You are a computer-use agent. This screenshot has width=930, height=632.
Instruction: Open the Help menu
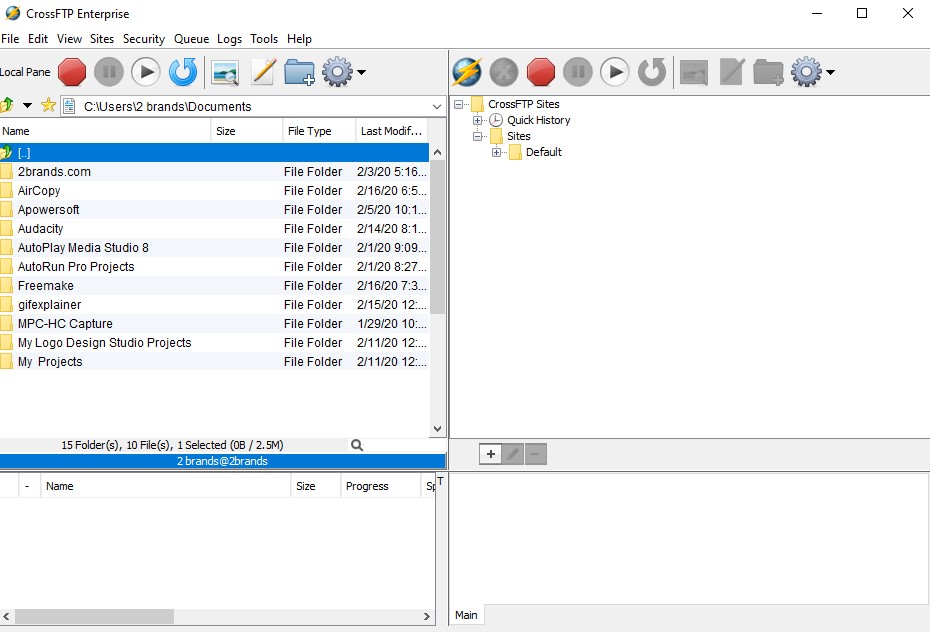pos(300,39)
